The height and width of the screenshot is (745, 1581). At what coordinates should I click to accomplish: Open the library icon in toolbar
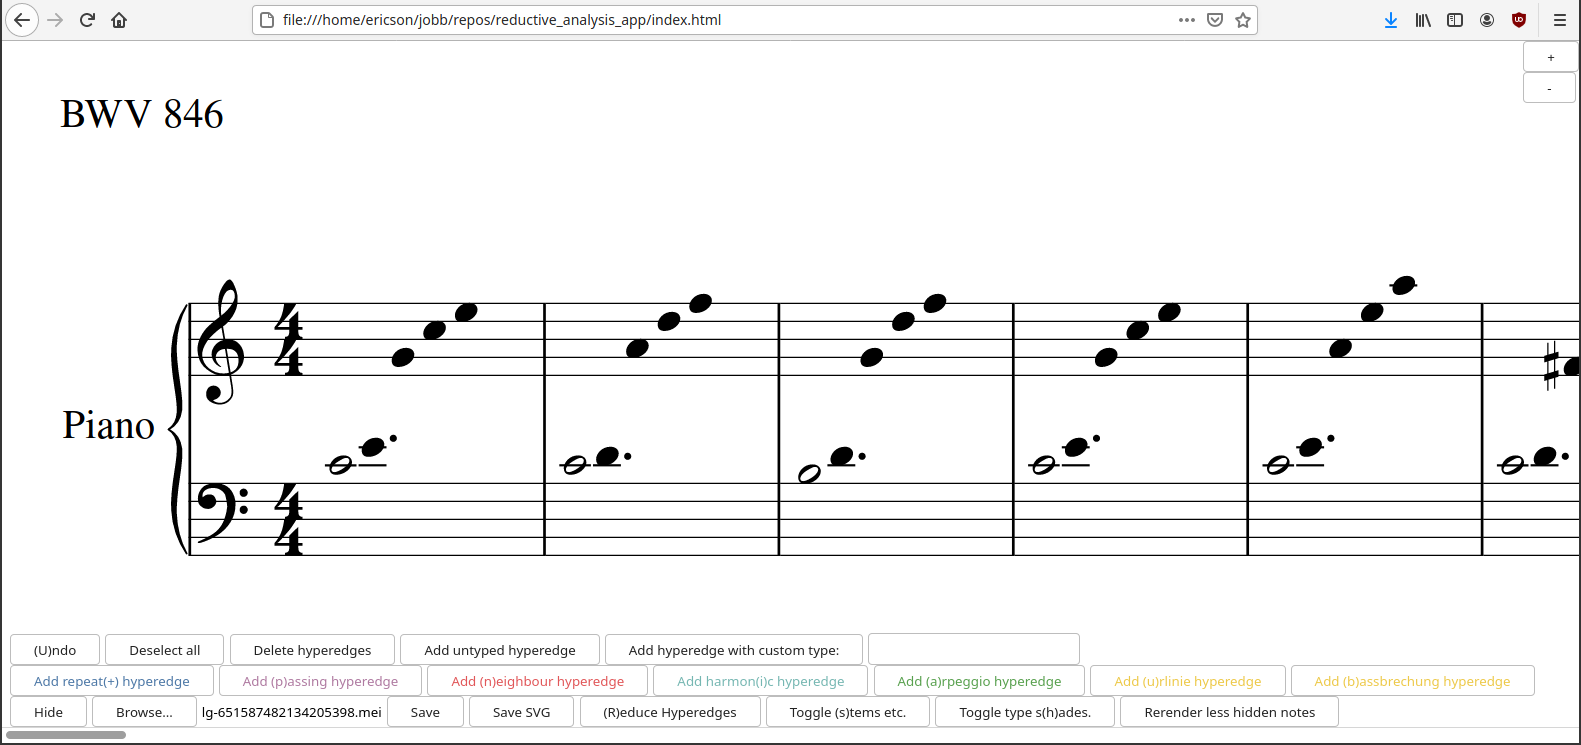click(x=1423, y=20)
